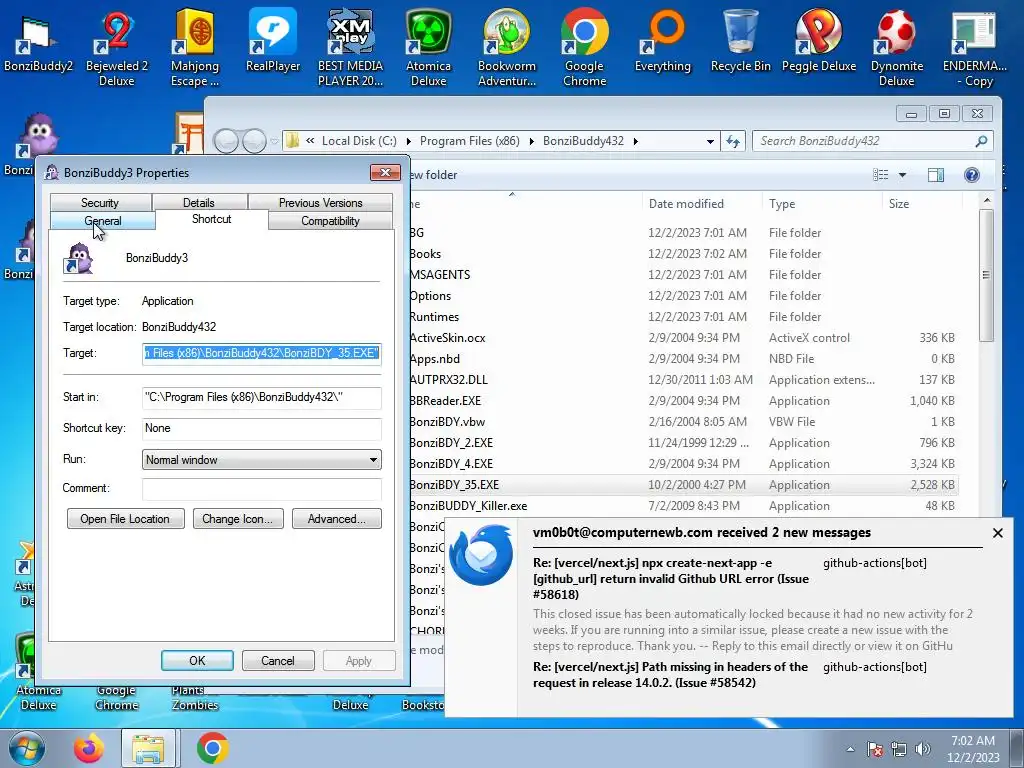Viewport: 1024px width, 768px height.
Task: Click Explorer change view icon
Action: tap(881, 174)
